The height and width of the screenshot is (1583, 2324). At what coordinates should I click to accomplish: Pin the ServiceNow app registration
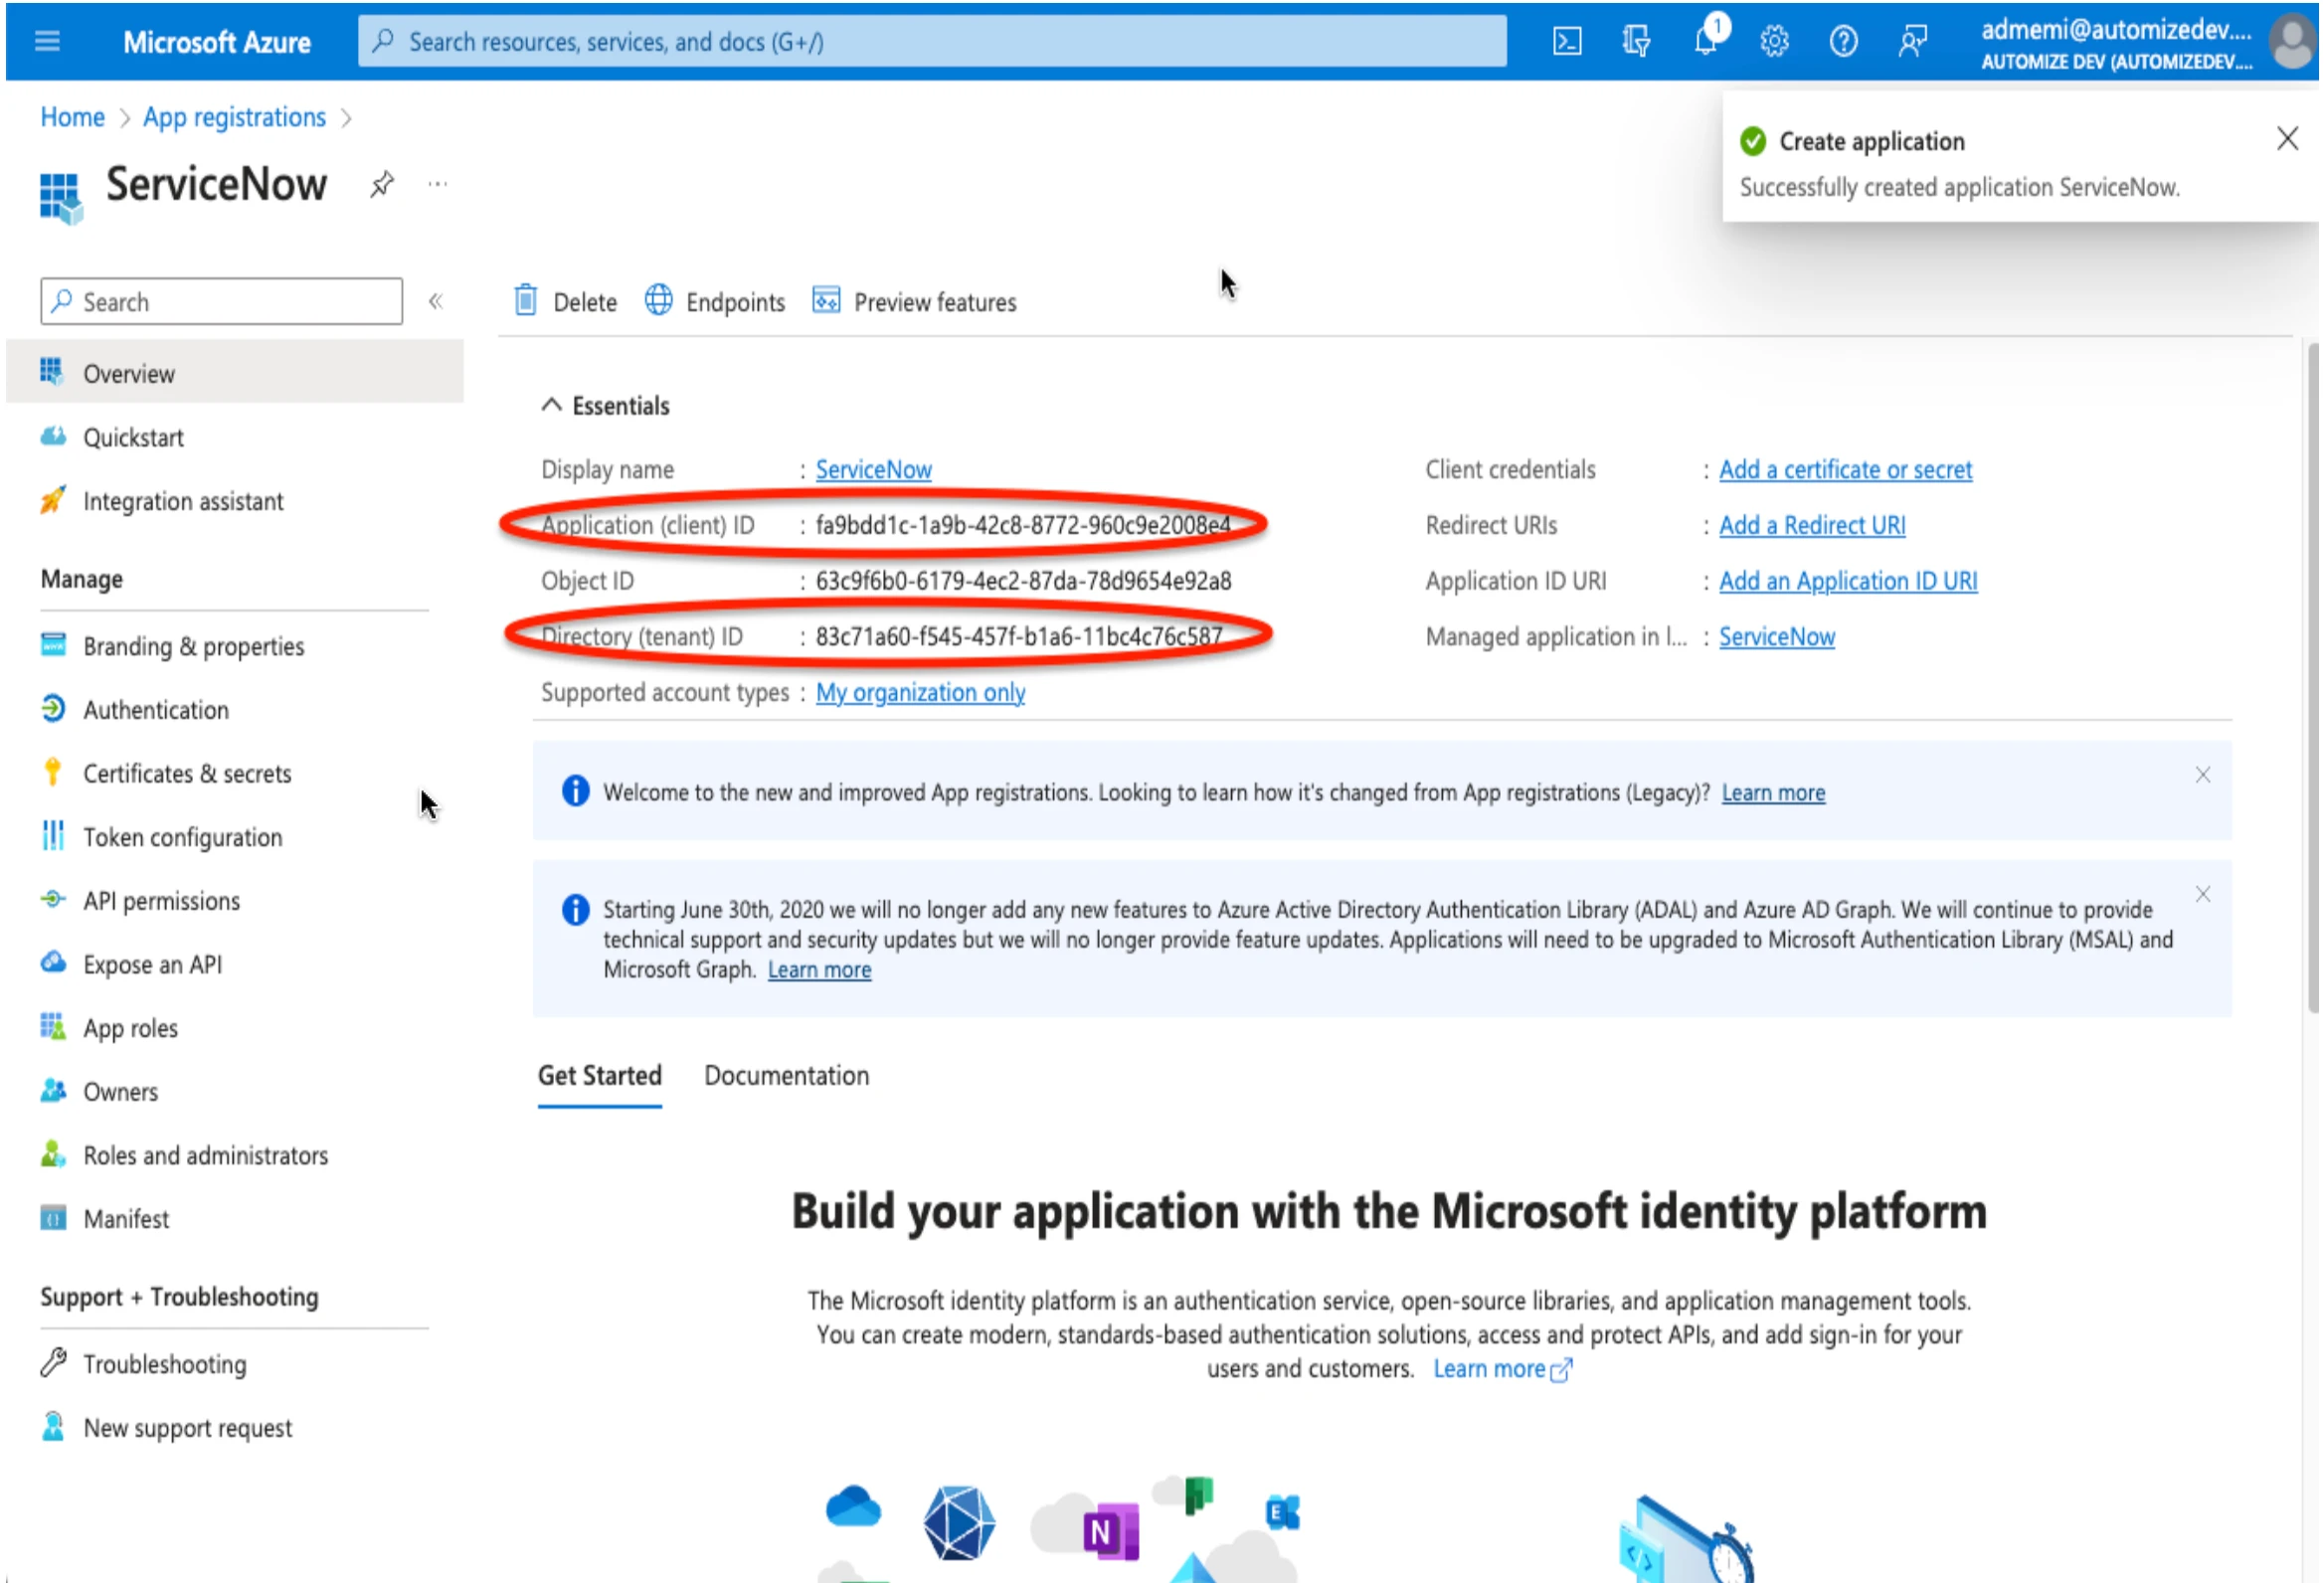(x=381, y=184)
